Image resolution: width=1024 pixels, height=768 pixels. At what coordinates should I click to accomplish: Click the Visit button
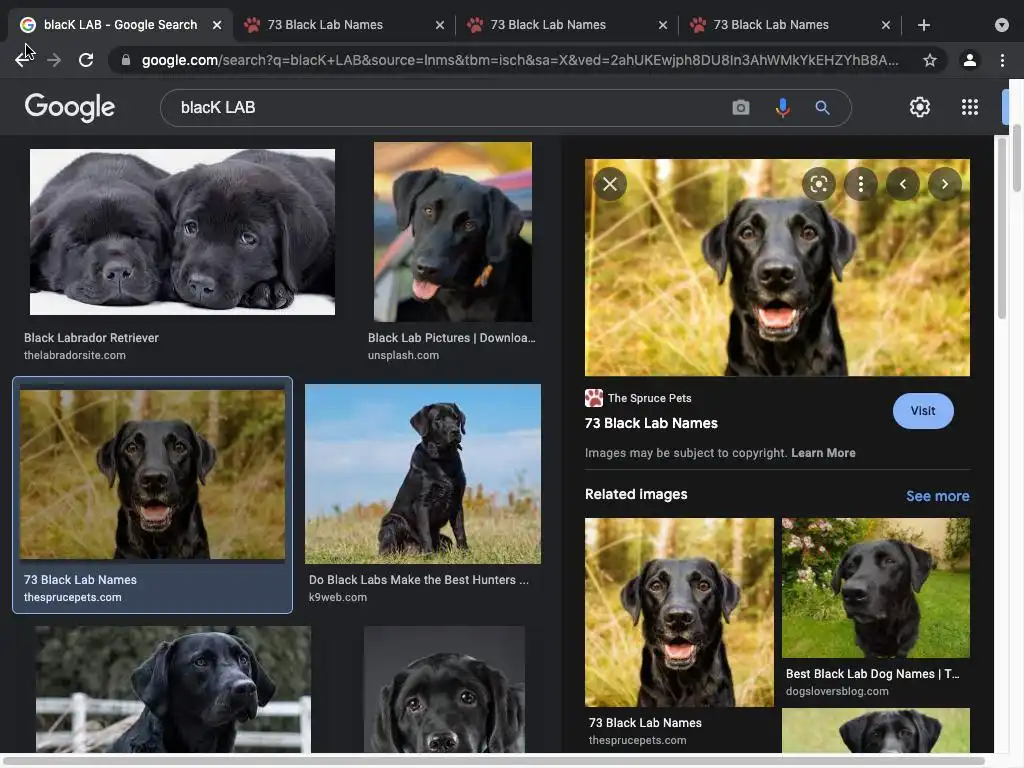pos(923,411)
